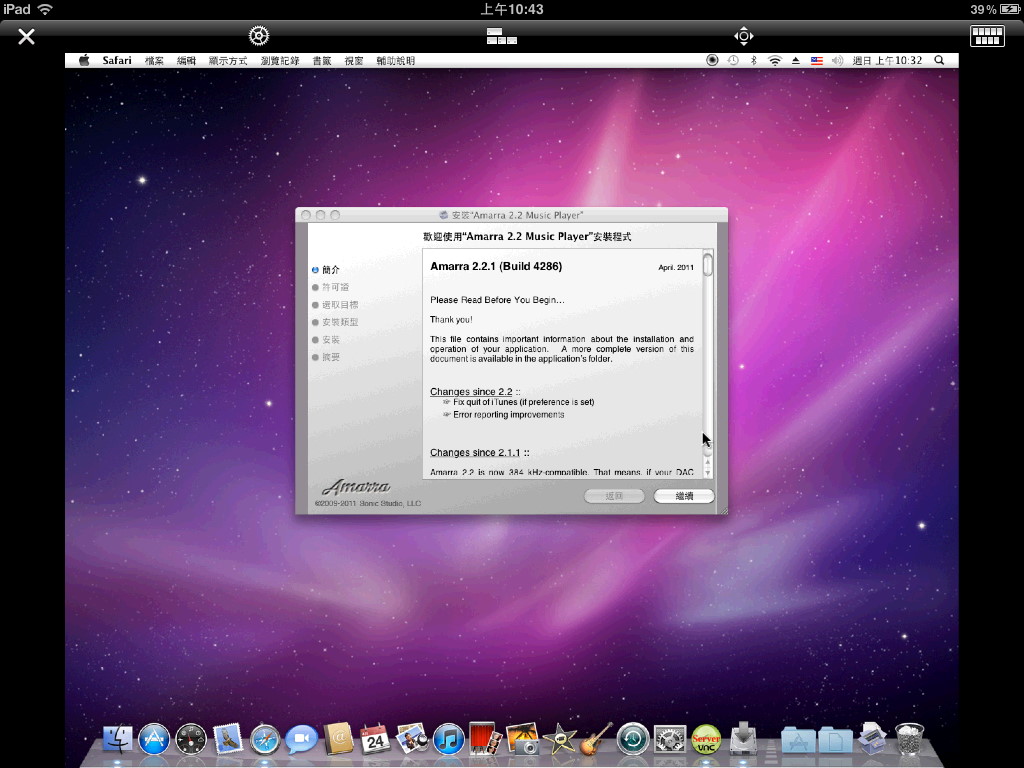Open iCal calendar showing 24
1024x768 pixels.
point(375,740)
